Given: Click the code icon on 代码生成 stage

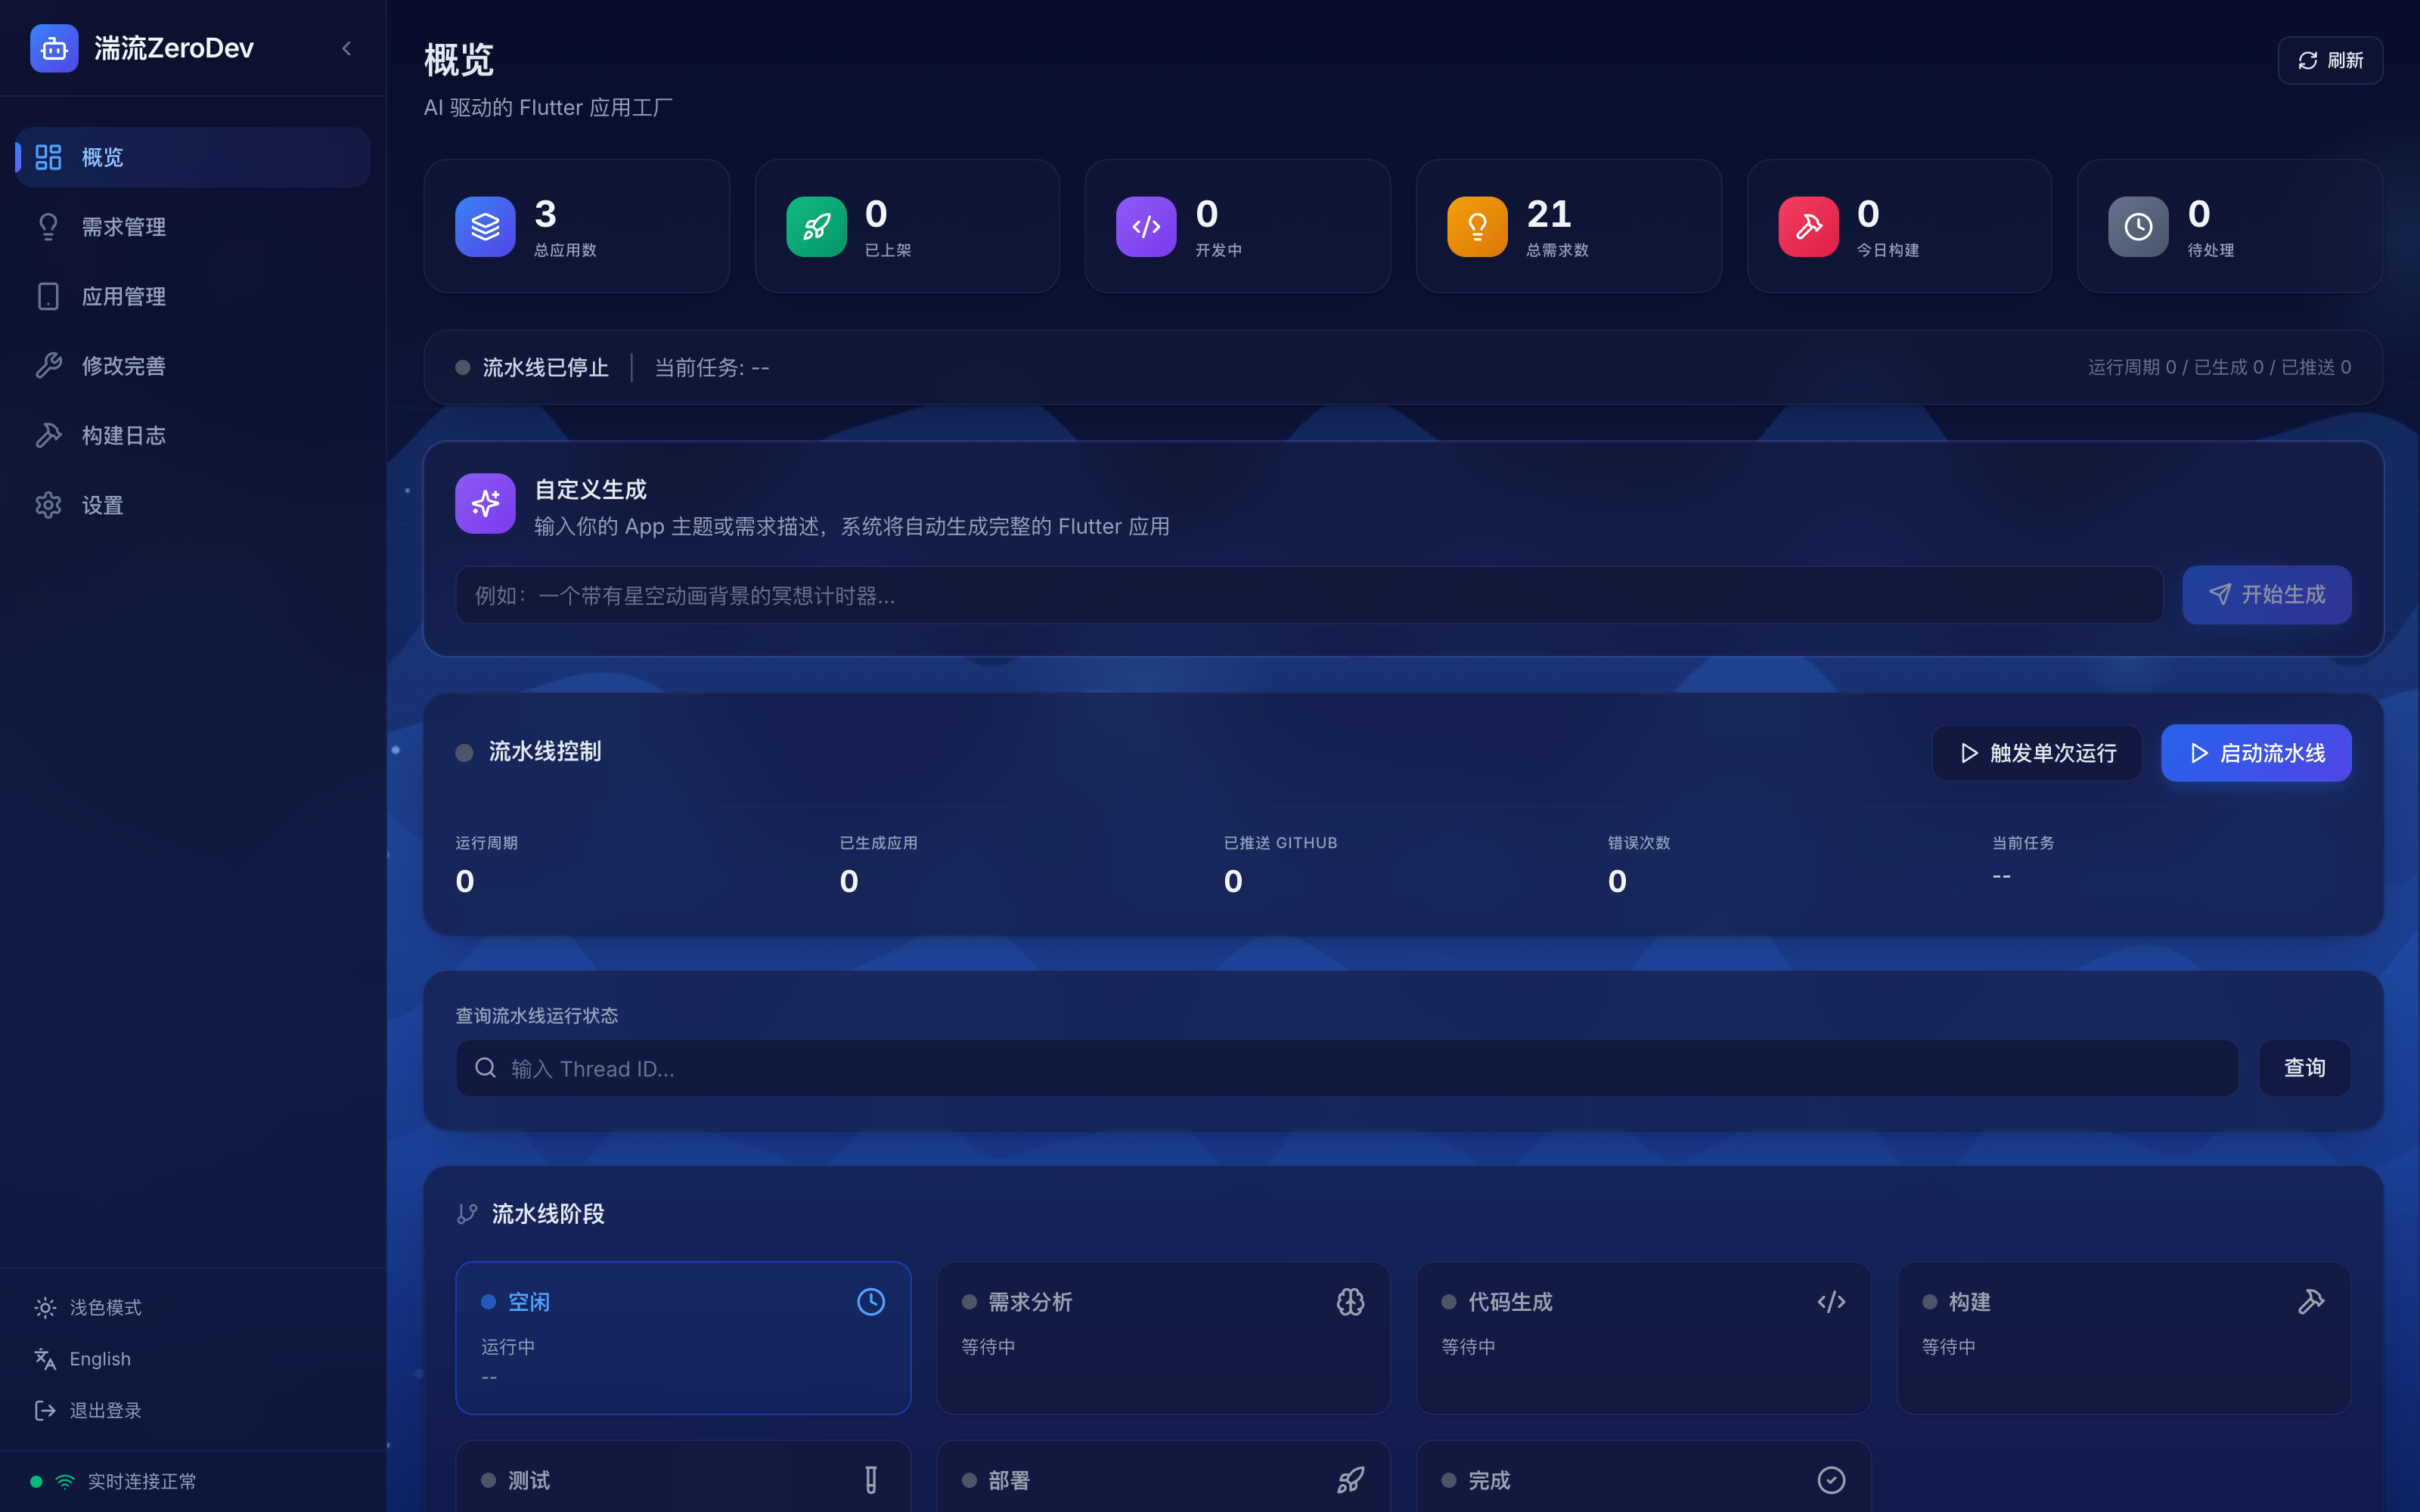Looking at the screenshot, I should (1831, 1302).
